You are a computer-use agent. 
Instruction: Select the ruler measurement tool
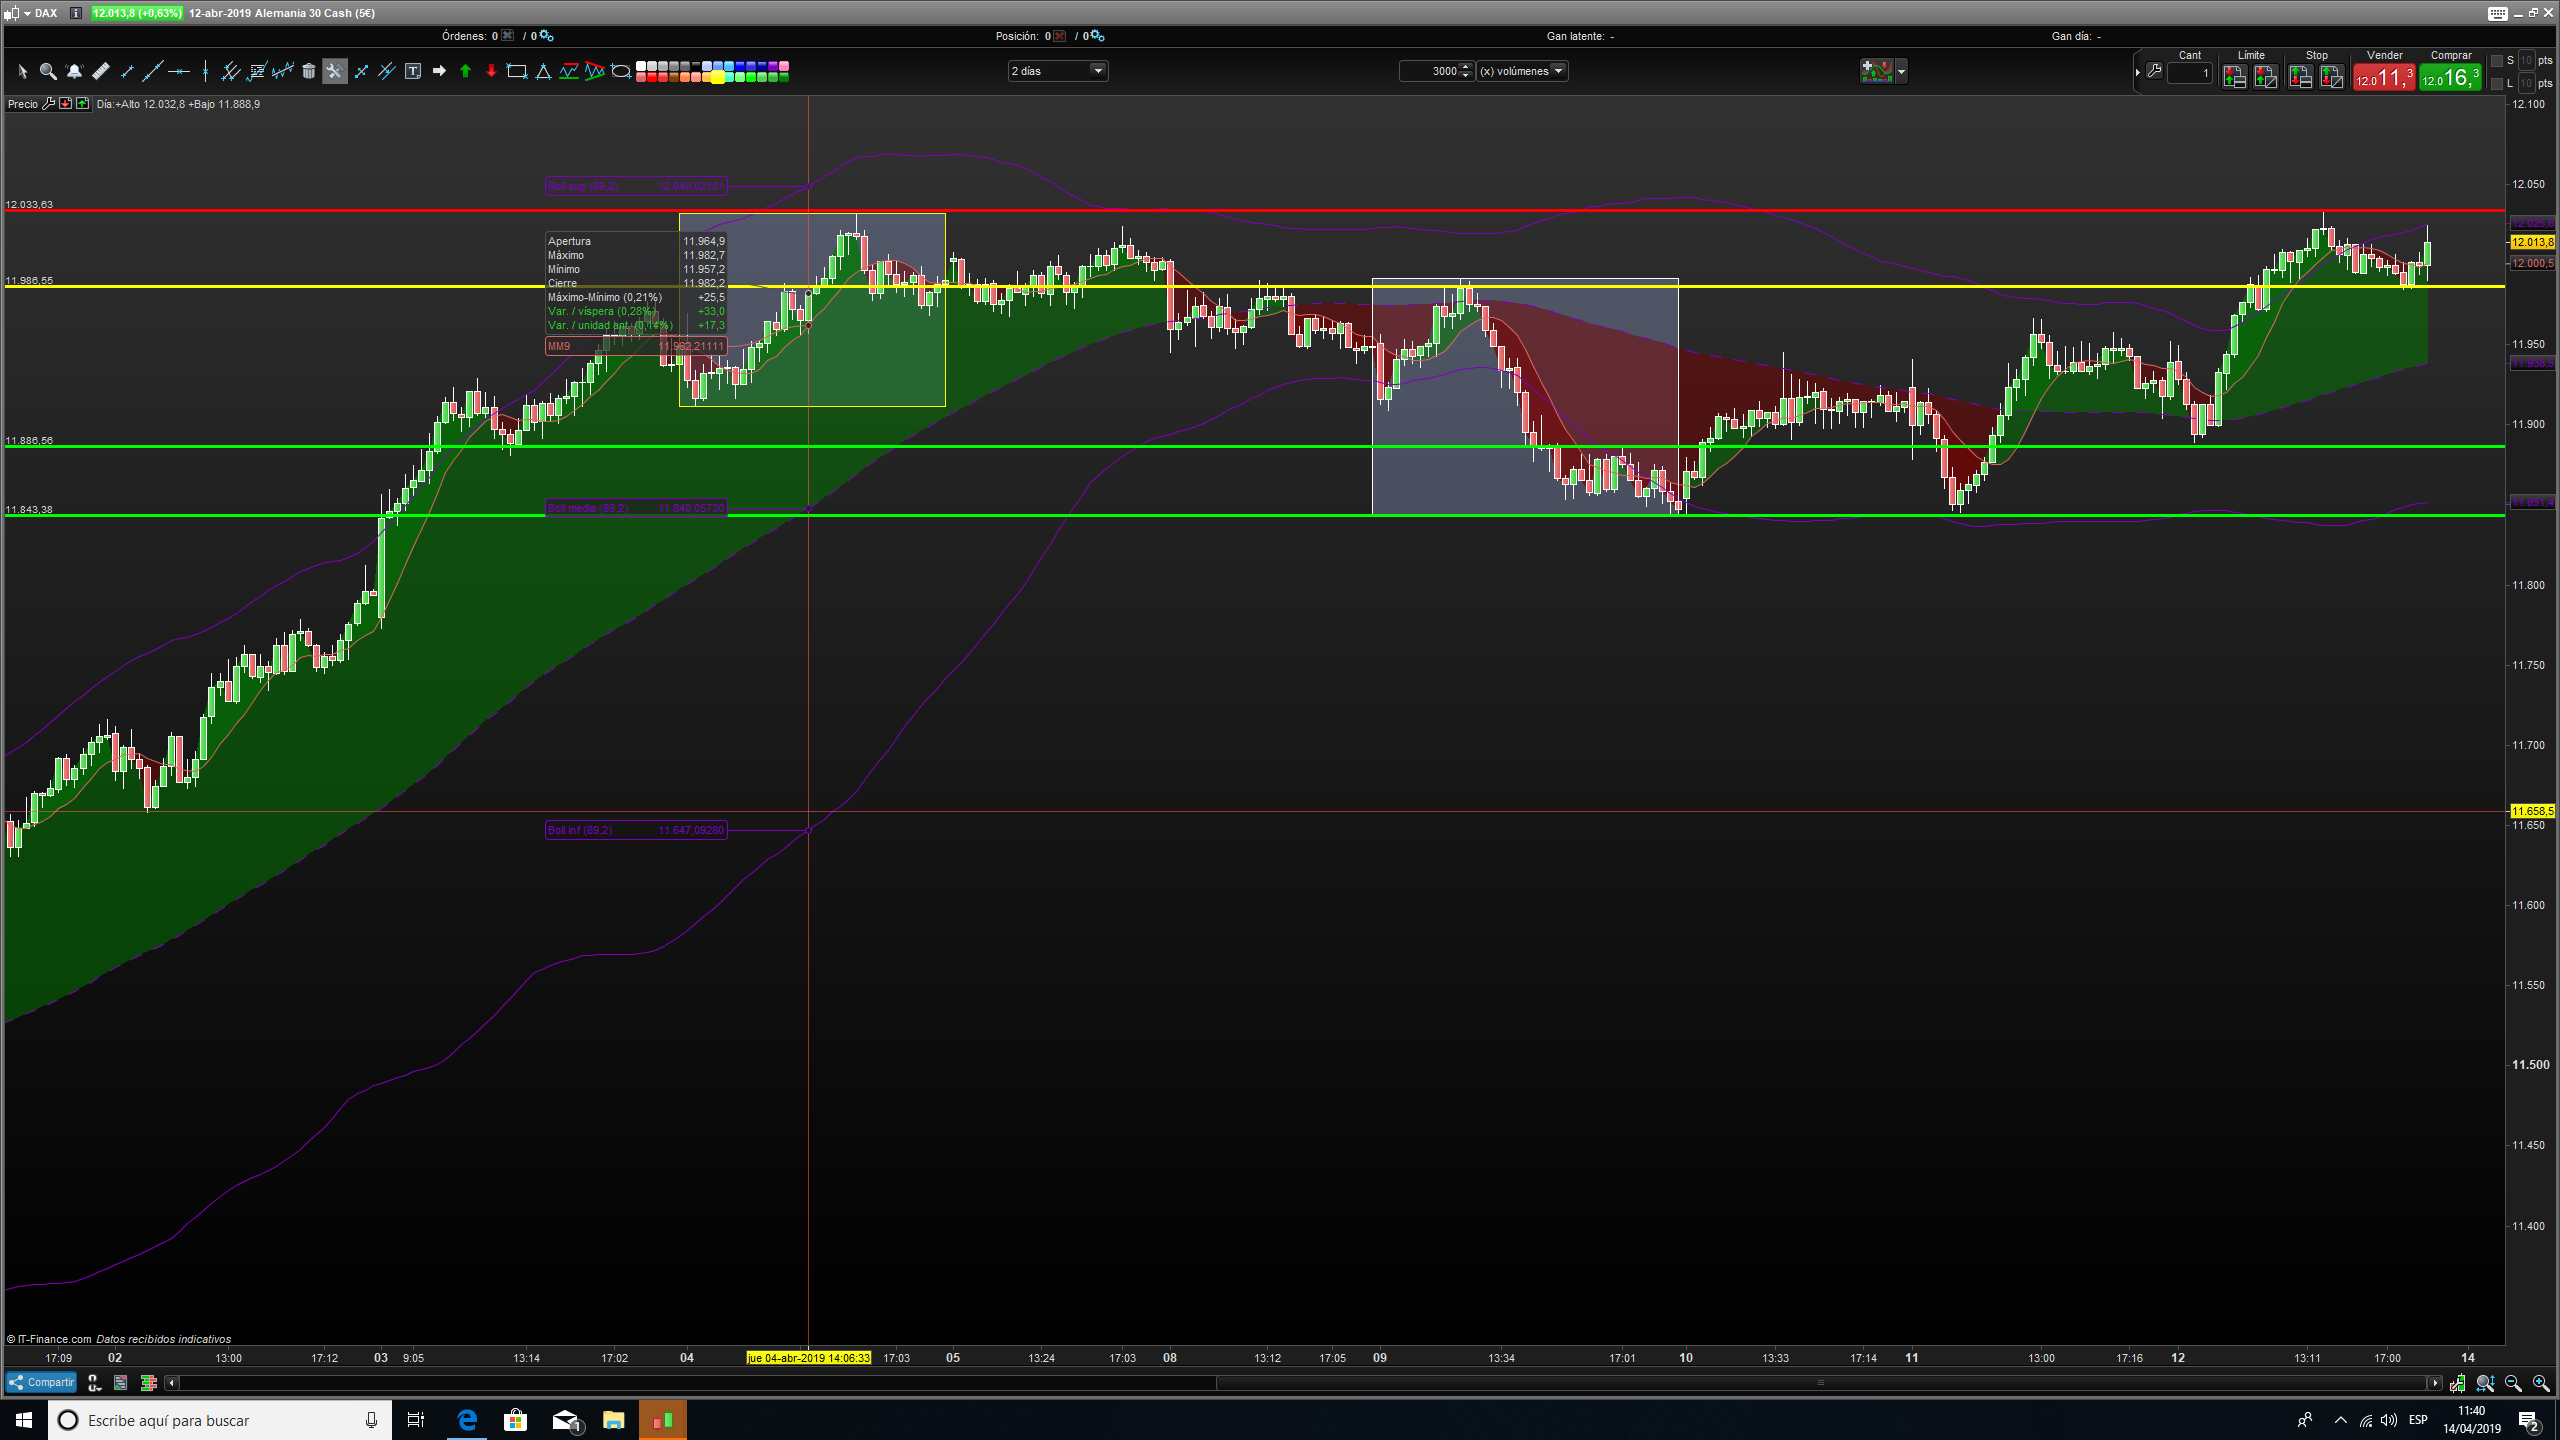[101, 71]
